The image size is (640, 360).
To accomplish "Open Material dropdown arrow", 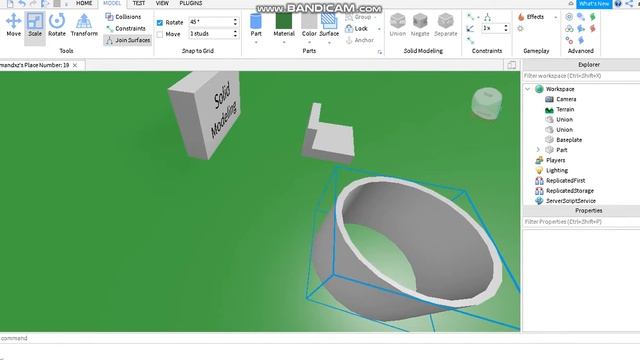I will tap(284, 42).
